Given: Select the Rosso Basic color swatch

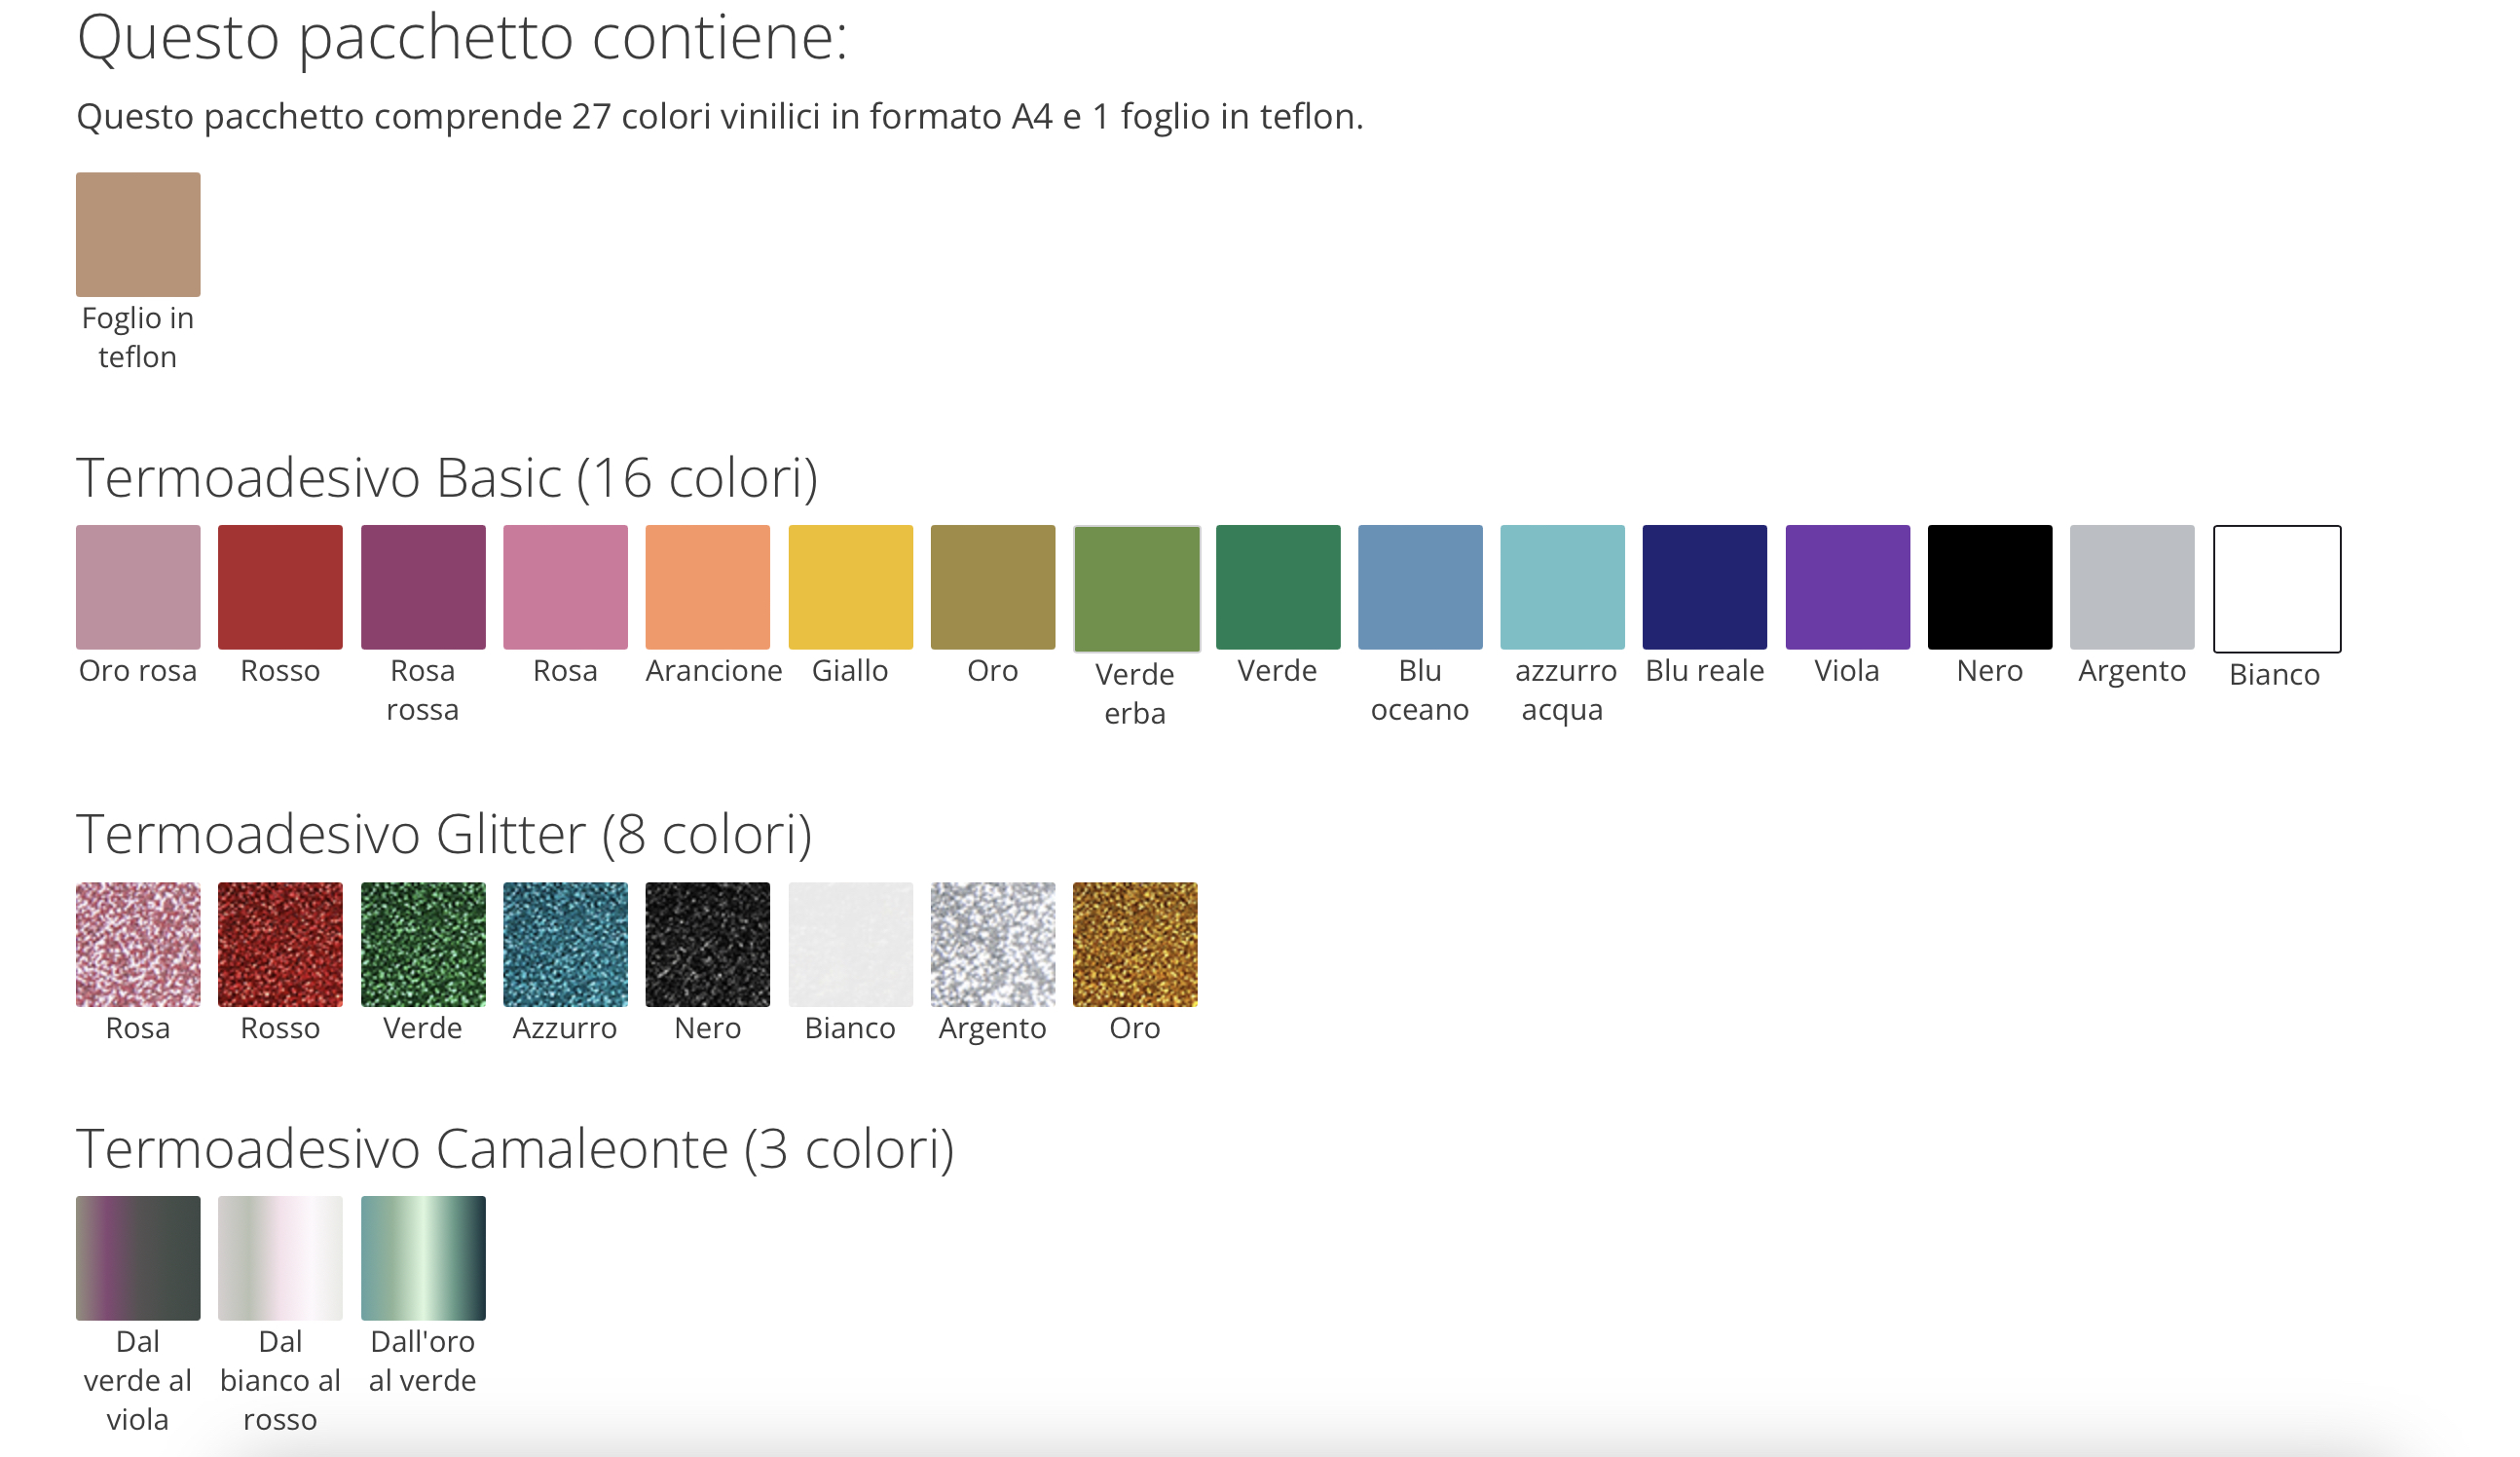Looking at the screenshot, I should tap(280, 587).
